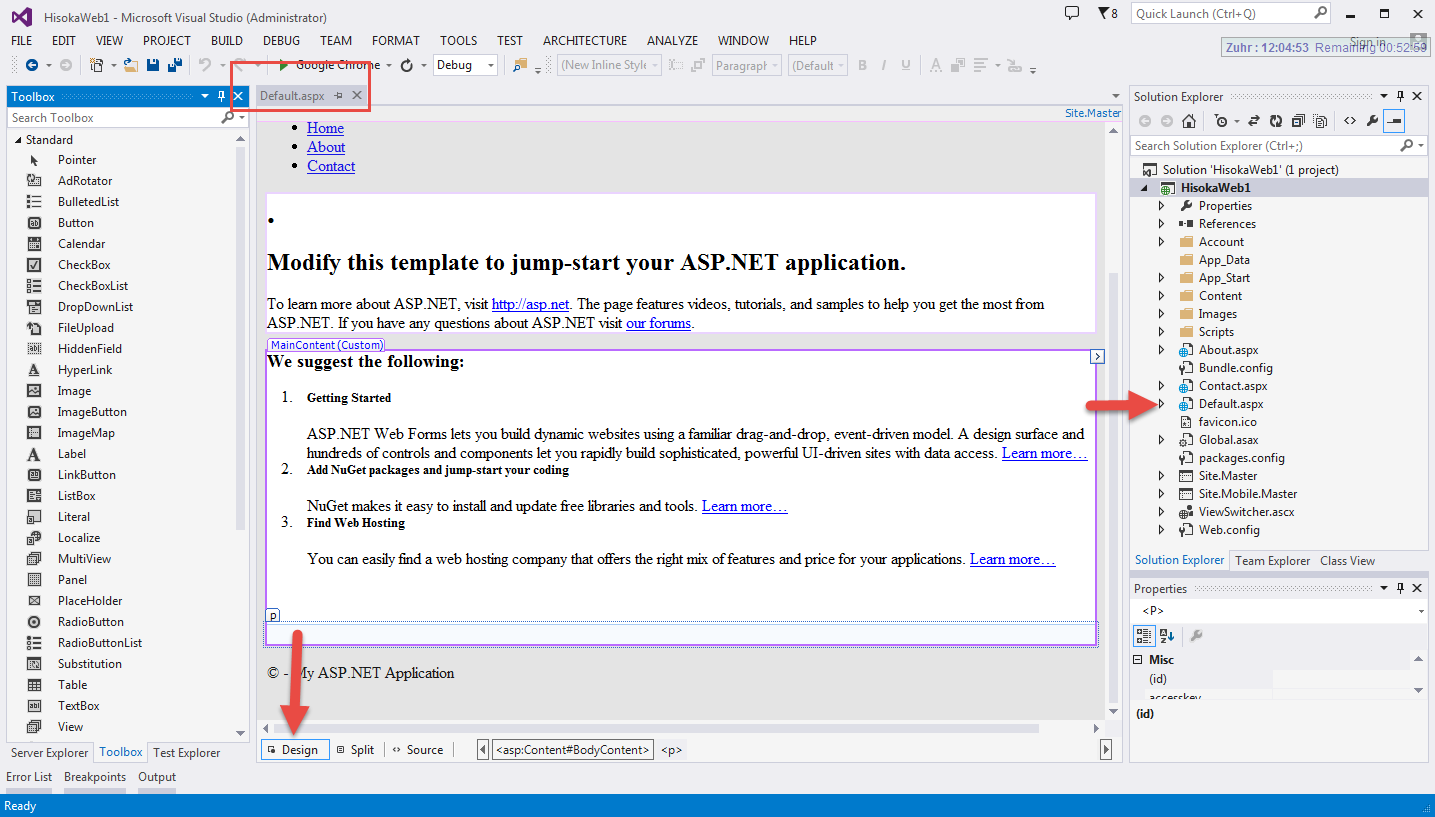Click the Pending Changes Filter clock icon
Image resolution: width=1435 pixels, height=817 pixels.
(x=1221, y=121)
